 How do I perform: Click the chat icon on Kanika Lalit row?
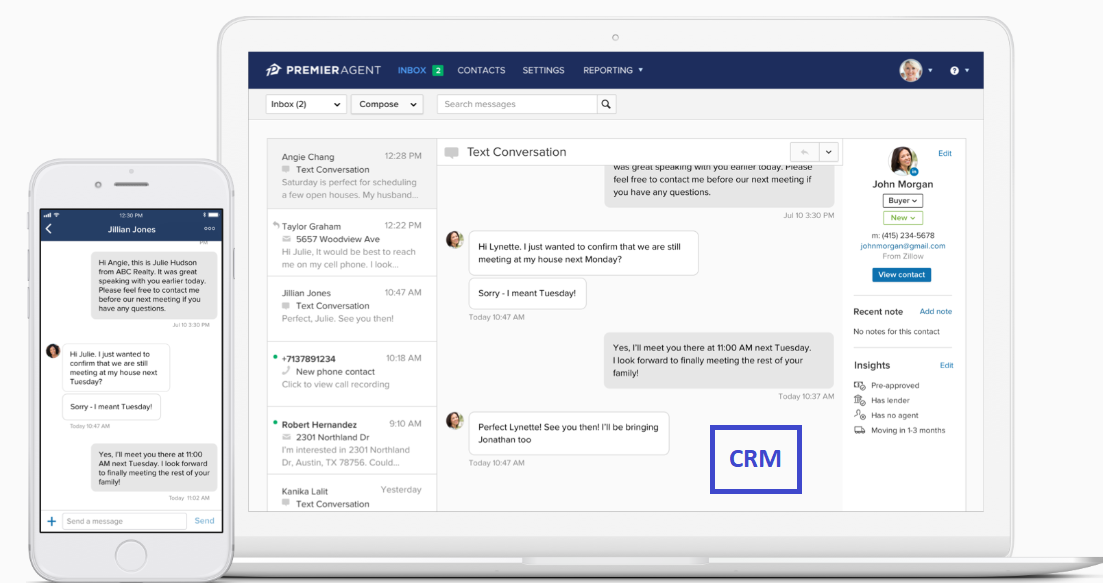286,504
